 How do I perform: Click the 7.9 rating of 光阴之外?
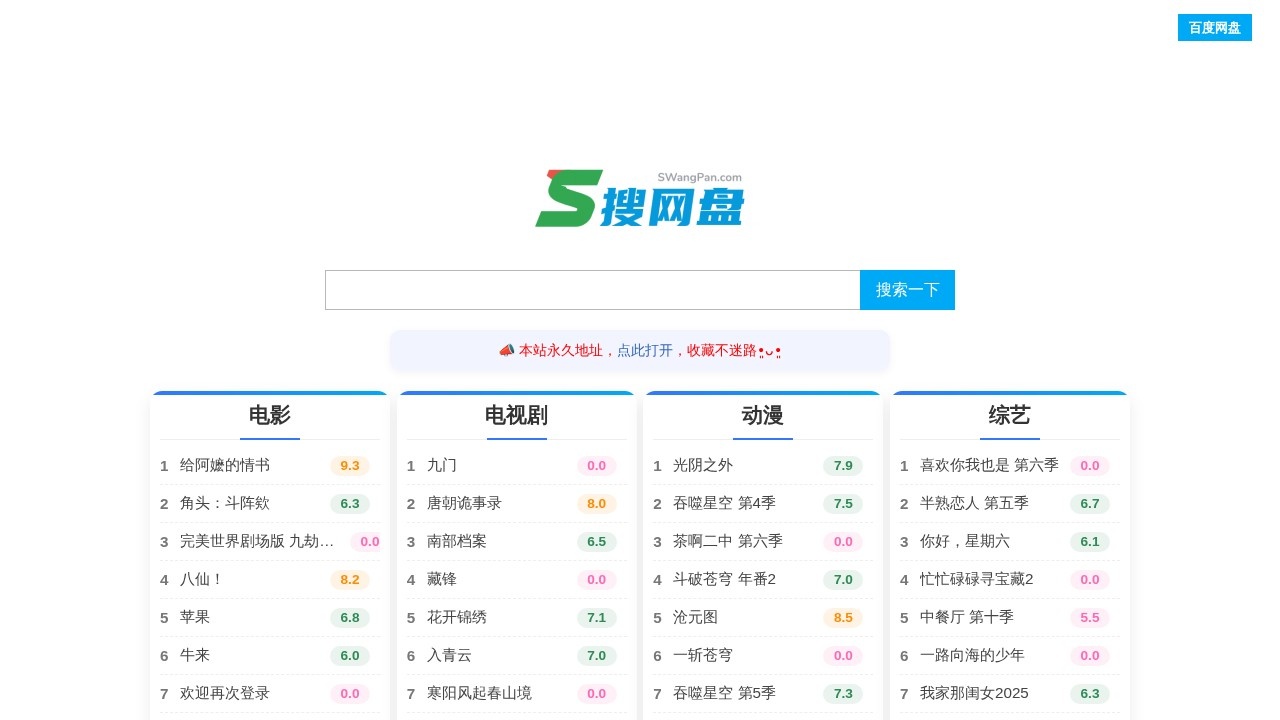click(843, 465)
